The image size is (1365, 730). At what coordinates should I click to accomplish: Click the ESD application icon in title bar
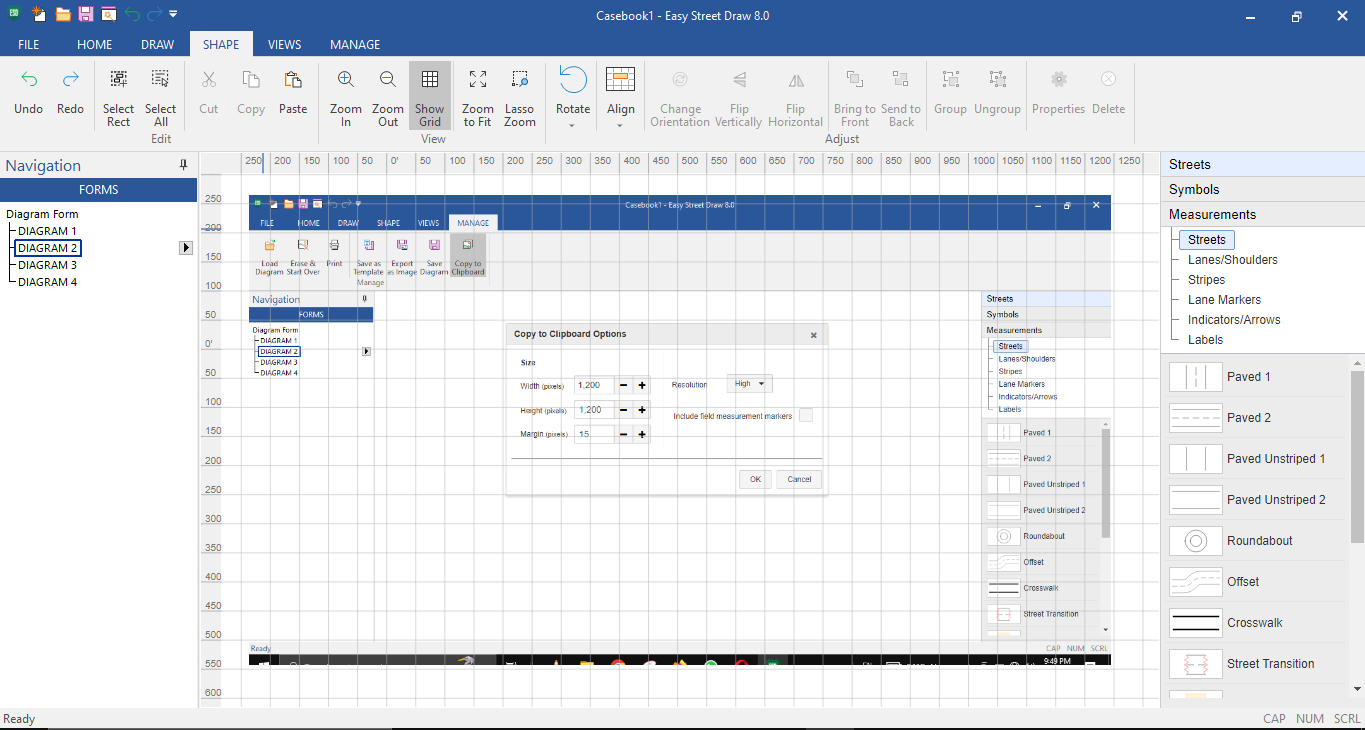[x=14, y=14]
